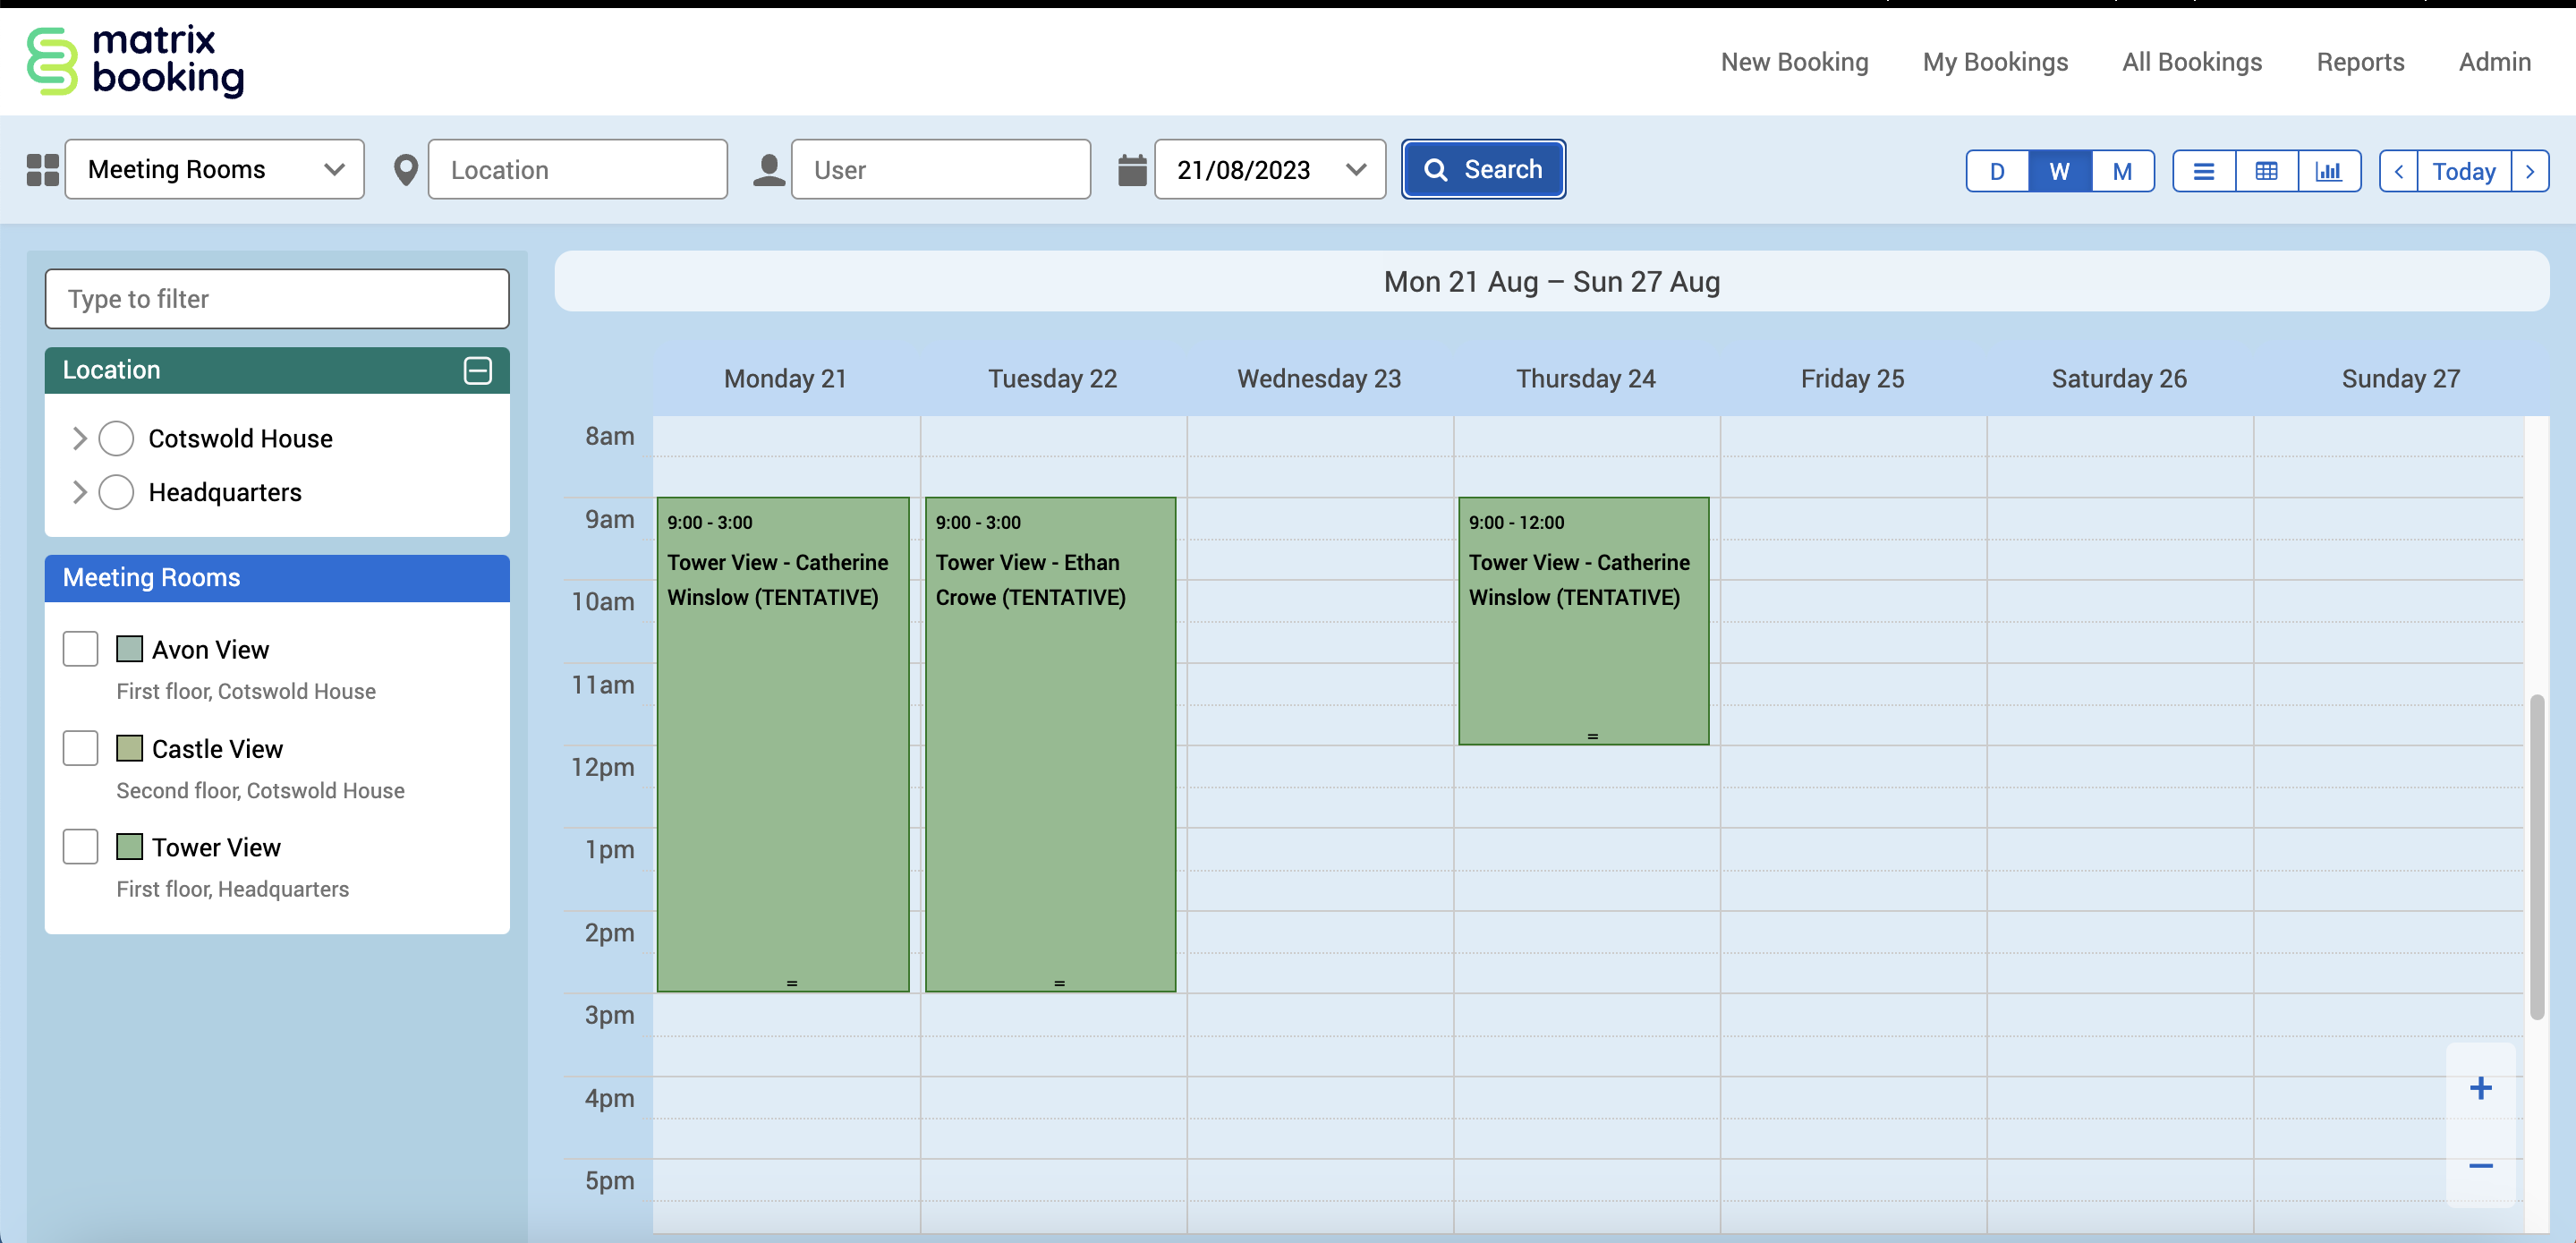Enable the Tower View checkbox
The width and height of the screenshot is (2576, 1243).
click(x=80, y=847)
